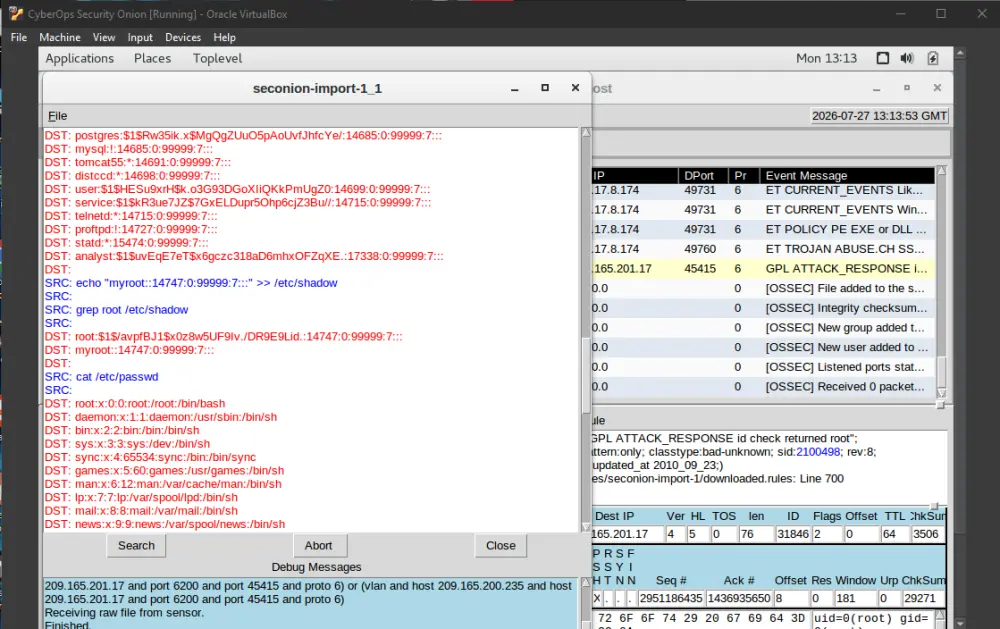The image size is (1000, 629).
Task: Click the Window field showing 181
Action: tap(854, 598)
